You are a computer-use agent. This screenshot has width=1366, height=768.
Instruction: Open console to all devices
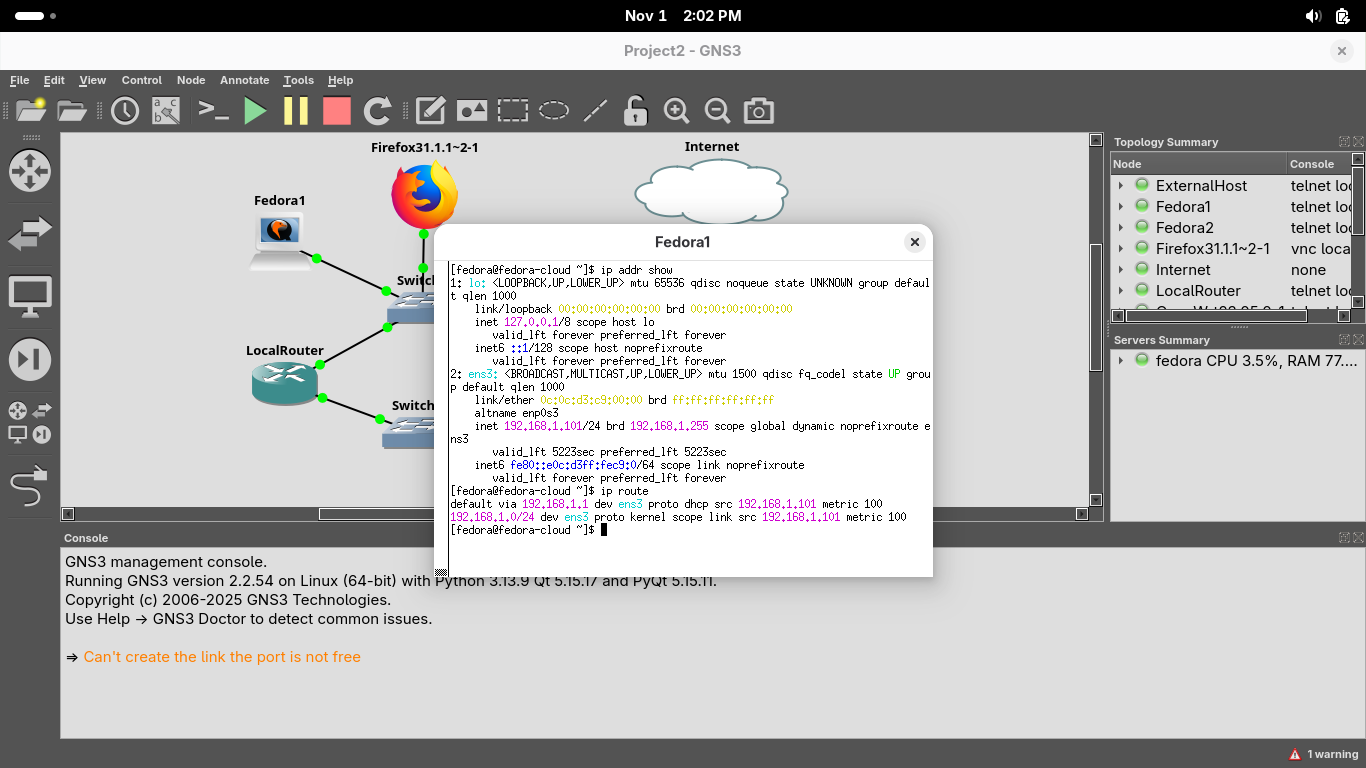214,111
